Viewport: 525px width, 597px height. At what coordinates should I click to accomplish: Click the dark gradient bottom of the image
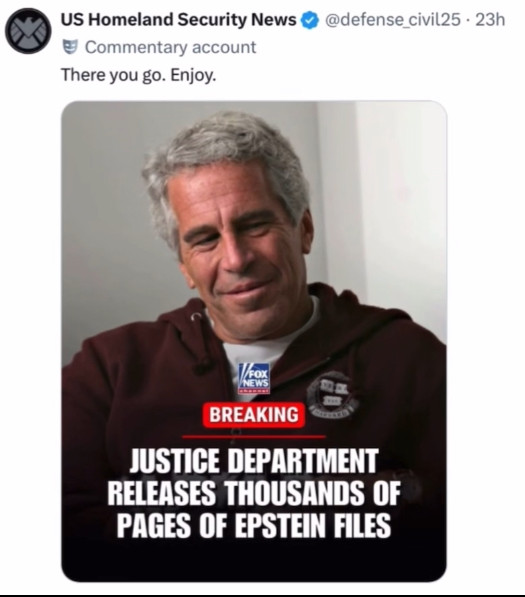point(254,562)
